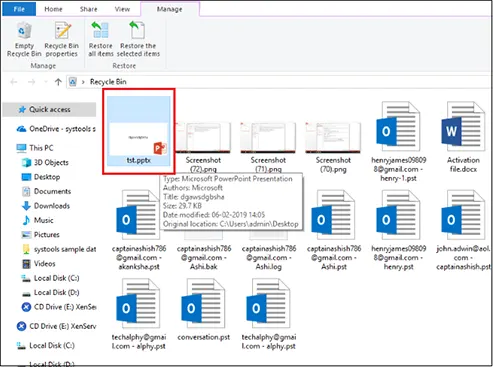
Task: Restore the selected items
Action: pos(138,39)
